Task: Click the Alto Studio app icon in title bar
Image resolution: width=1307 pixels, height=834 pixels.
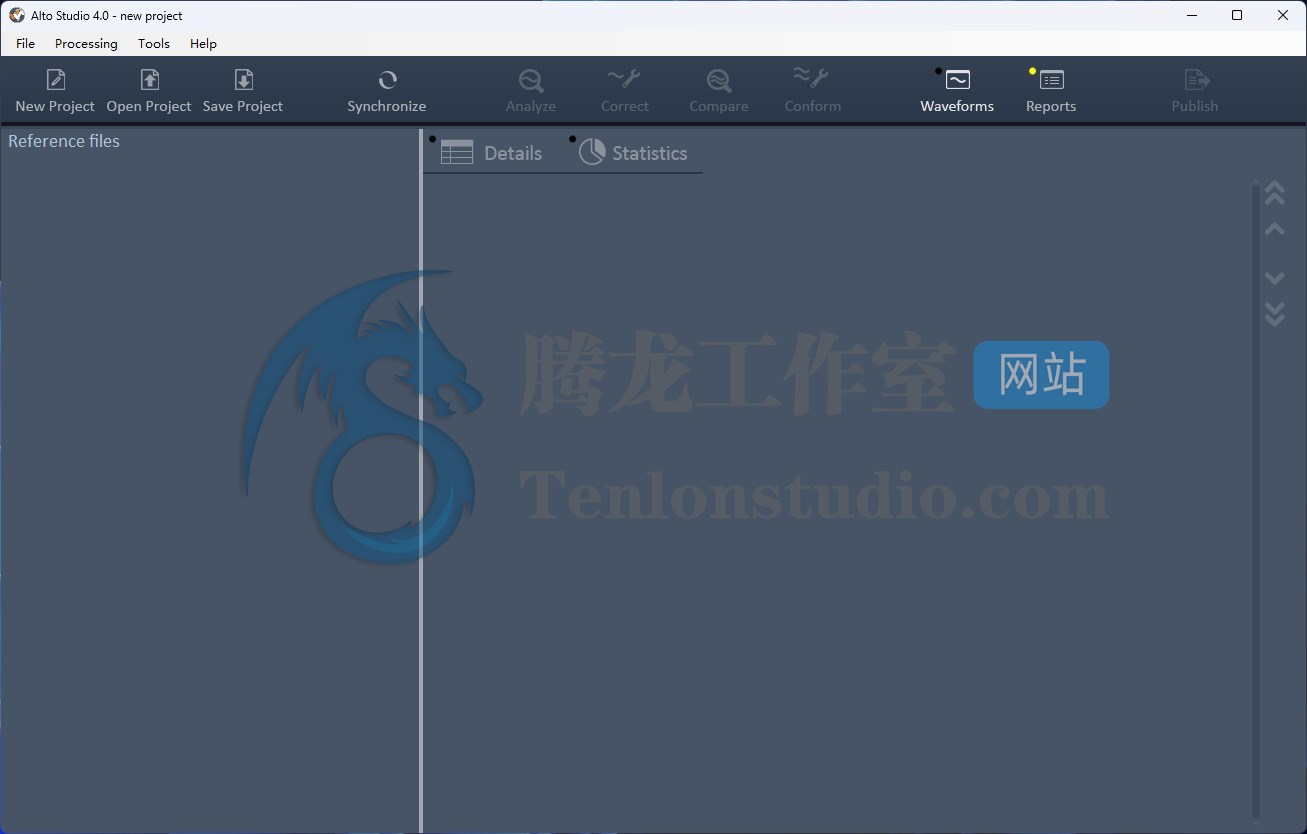Action: pos(17,15)
